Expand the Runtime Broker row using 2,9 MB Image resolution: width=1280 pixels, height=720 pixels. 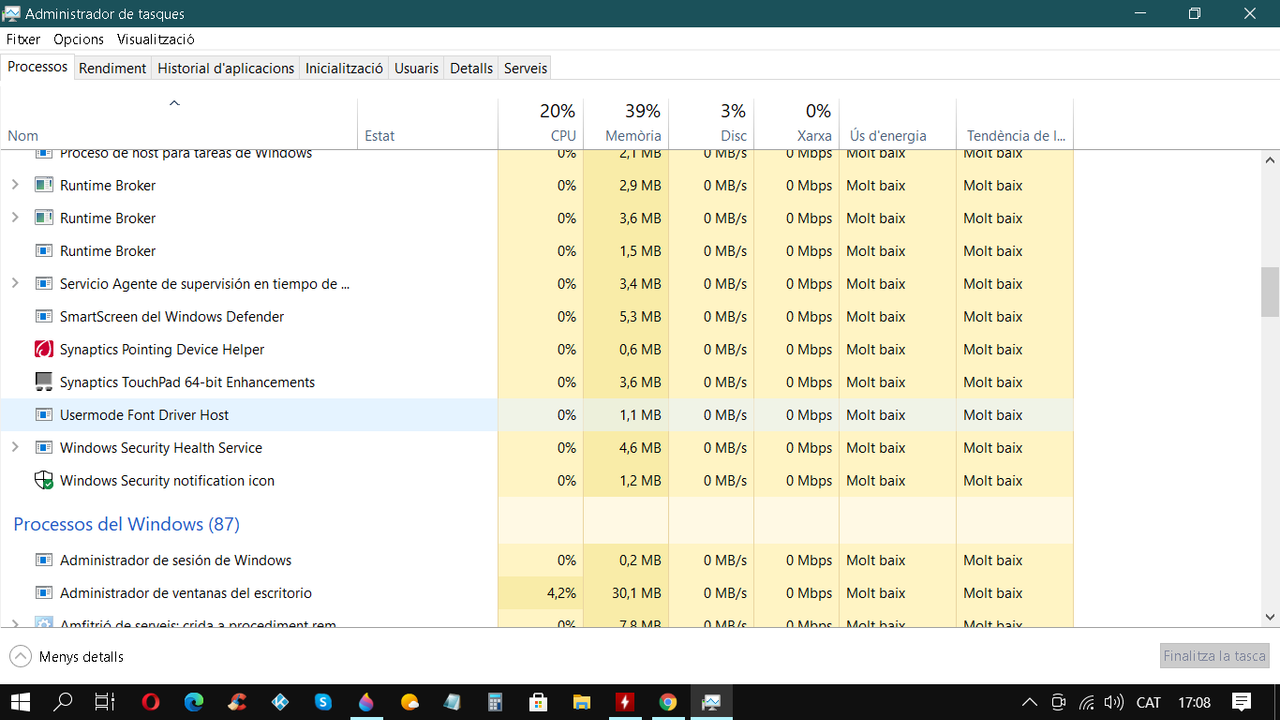[x=15, y=185]
